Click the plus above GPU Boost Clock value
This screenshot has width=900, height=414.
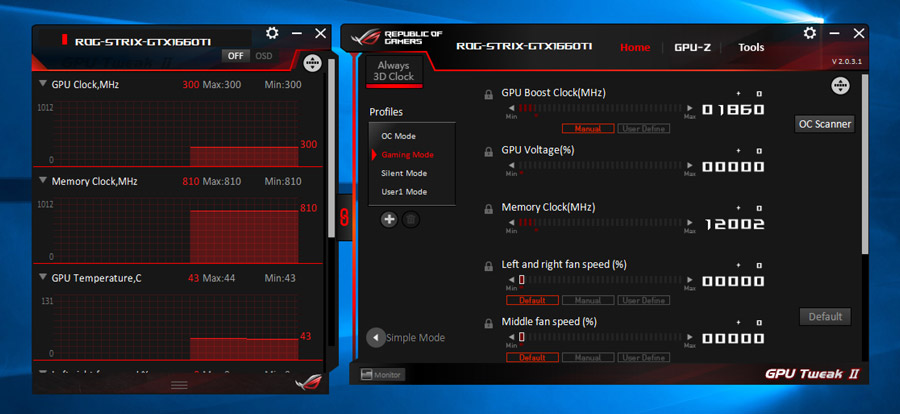(739, 94)
